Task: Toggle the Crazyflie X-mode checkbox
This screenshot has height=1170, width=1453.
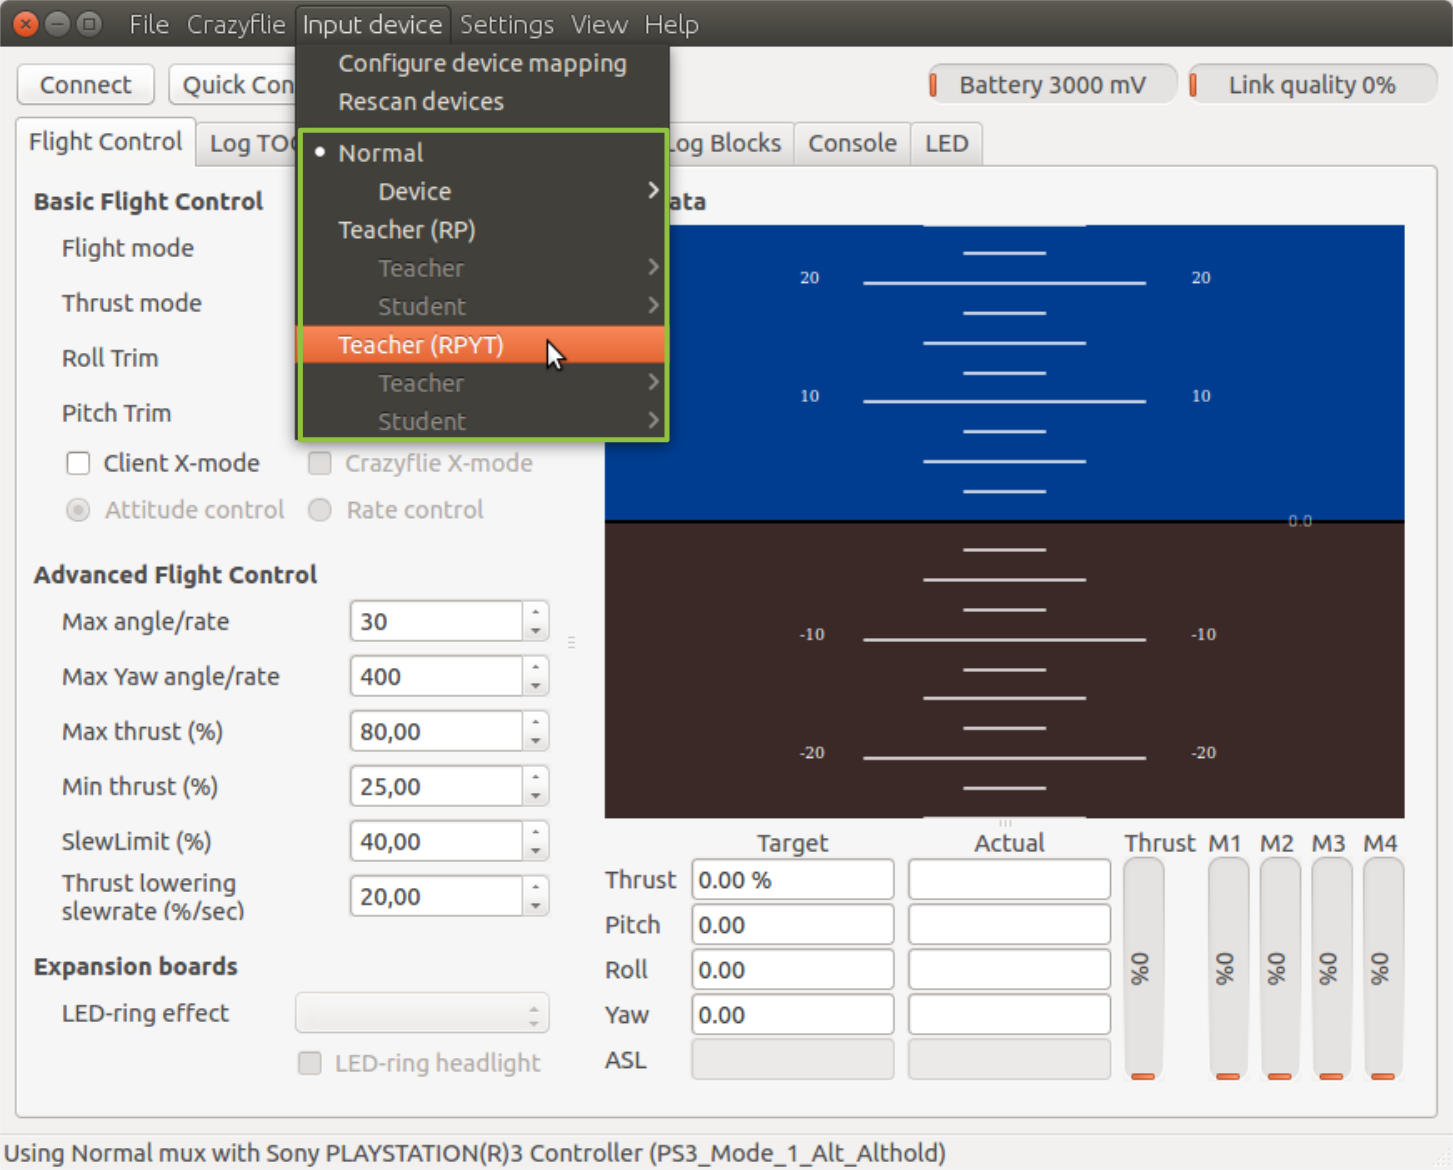Action: [319, 463]
